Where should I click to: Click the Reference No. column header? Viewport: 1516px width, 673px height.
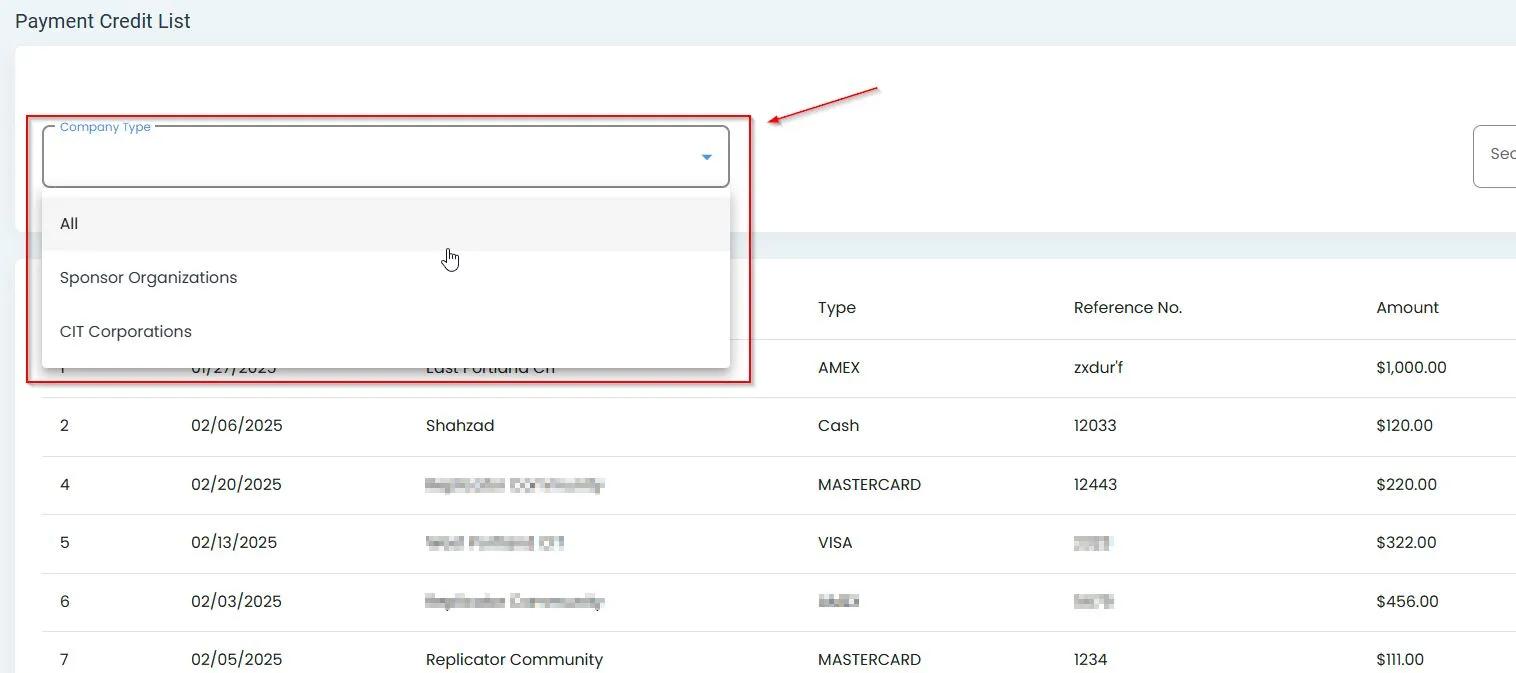pos(1127,308)
